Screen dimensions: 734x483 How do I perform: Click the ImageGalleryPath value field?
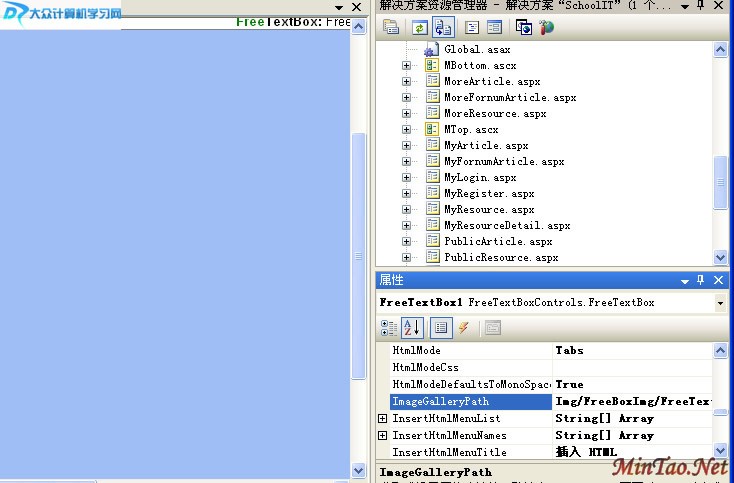(x=632, y=402)
